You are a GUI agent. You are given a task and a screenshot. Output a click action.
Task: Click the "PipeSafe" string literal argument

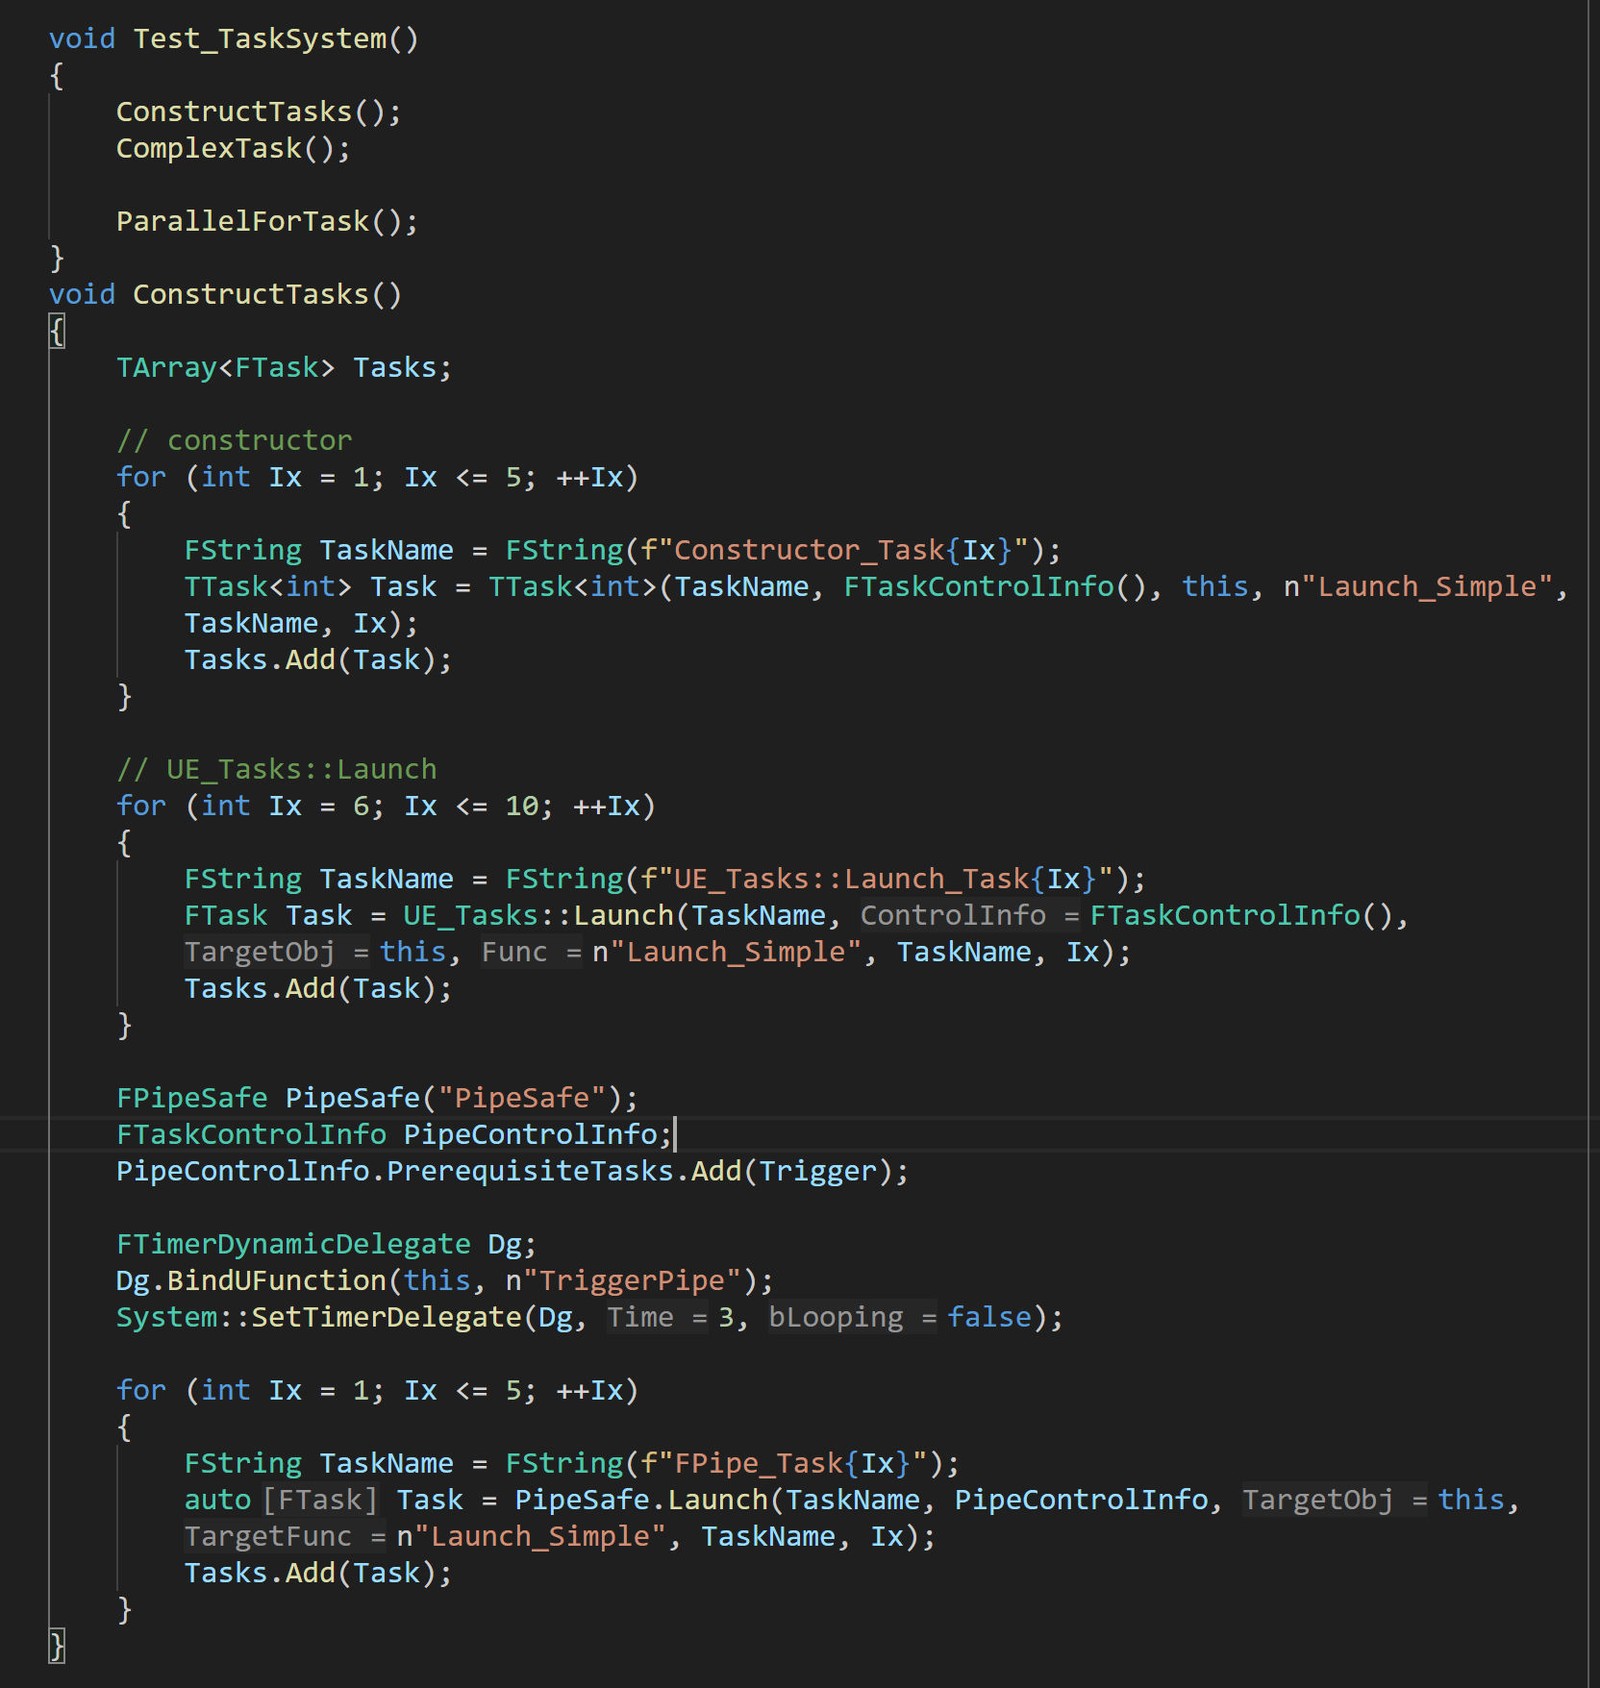pos(522,1099)
